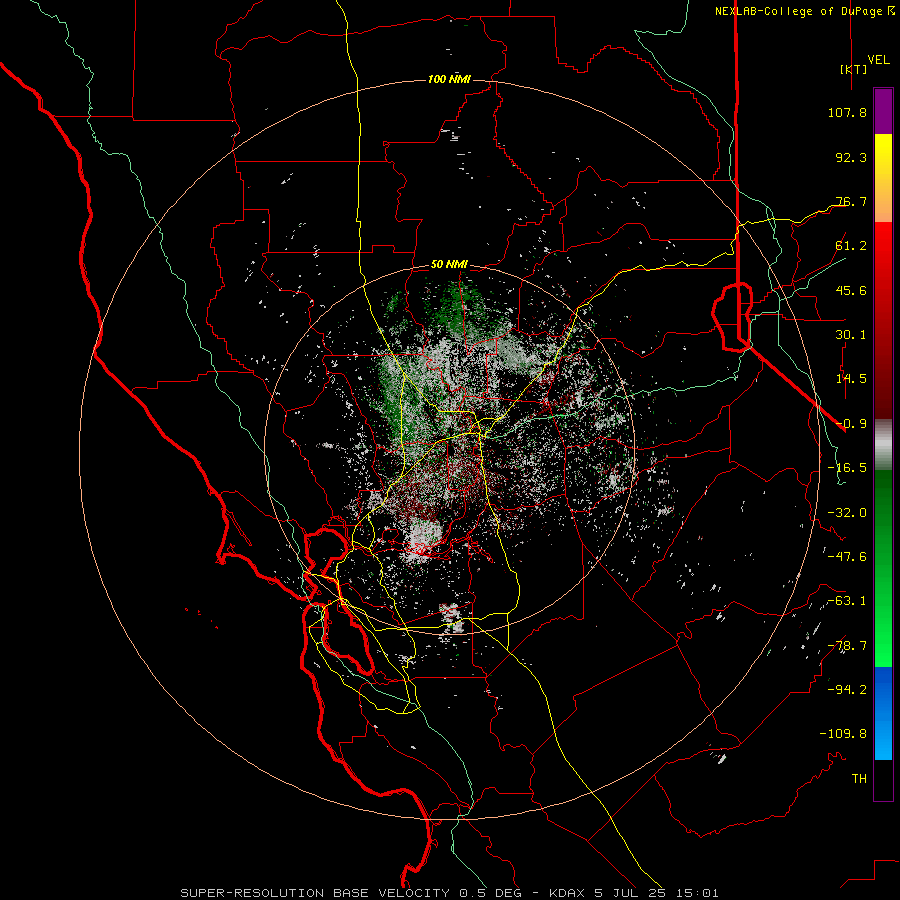Click the purple segment of the color bar
Image resolution: width=900 pixels, height=900 pixels.
click(x=883, y=111)
